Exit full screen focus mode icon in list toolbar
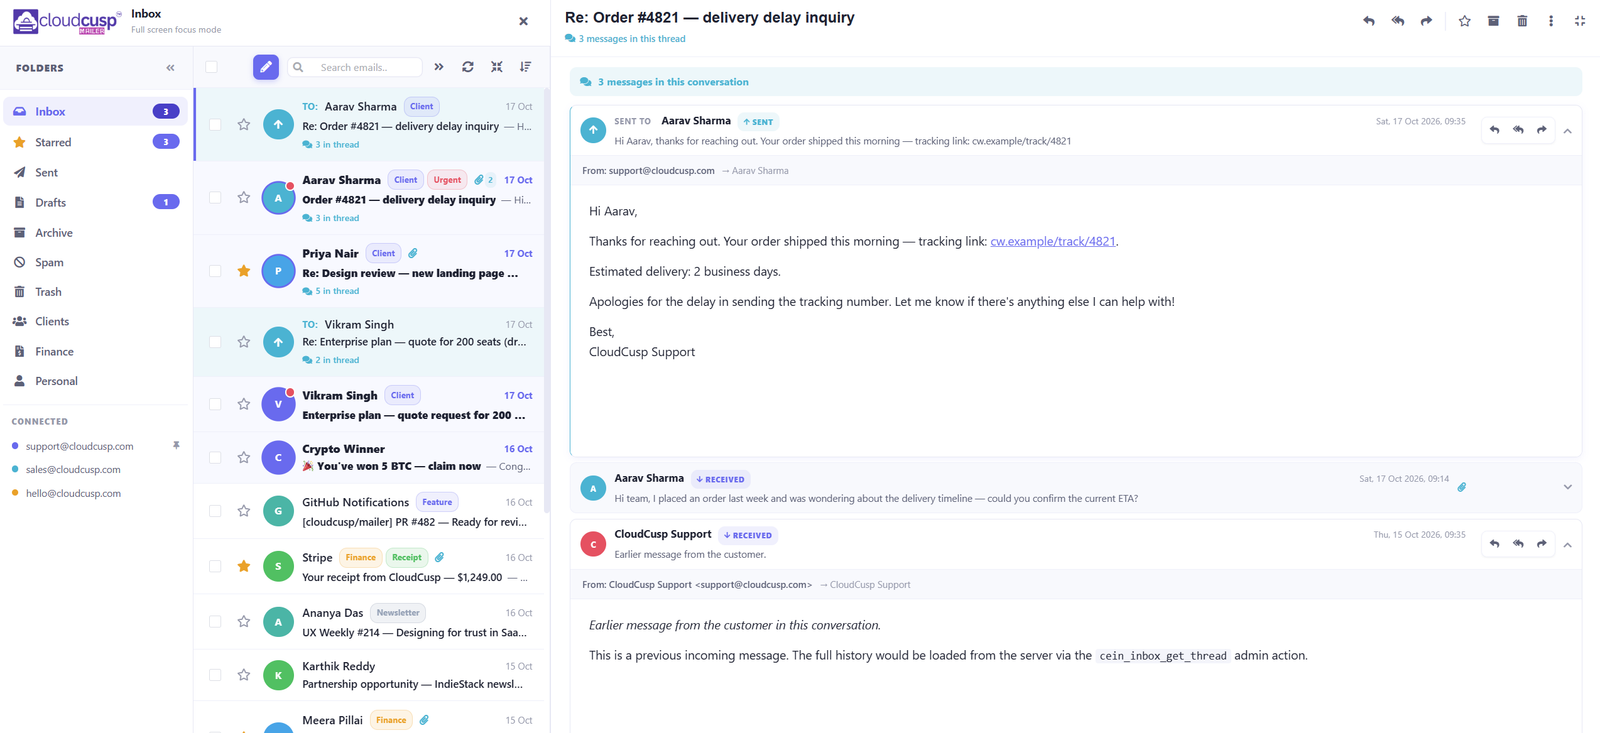This screenshot has height=733, width=1600. [497, 67]
